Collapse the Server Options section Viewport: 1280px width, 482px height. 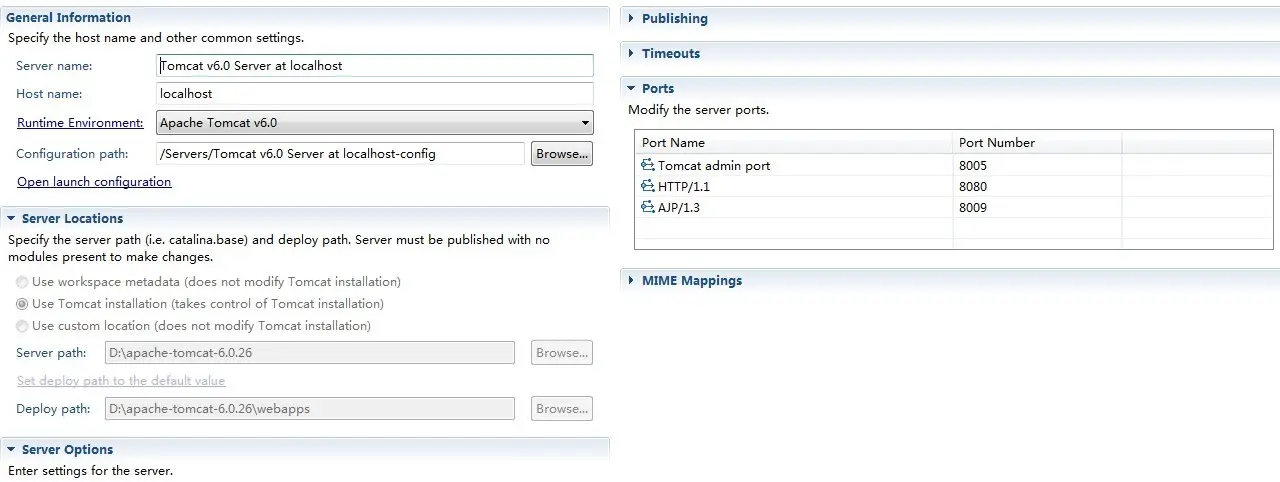click(x=11, y=450)
